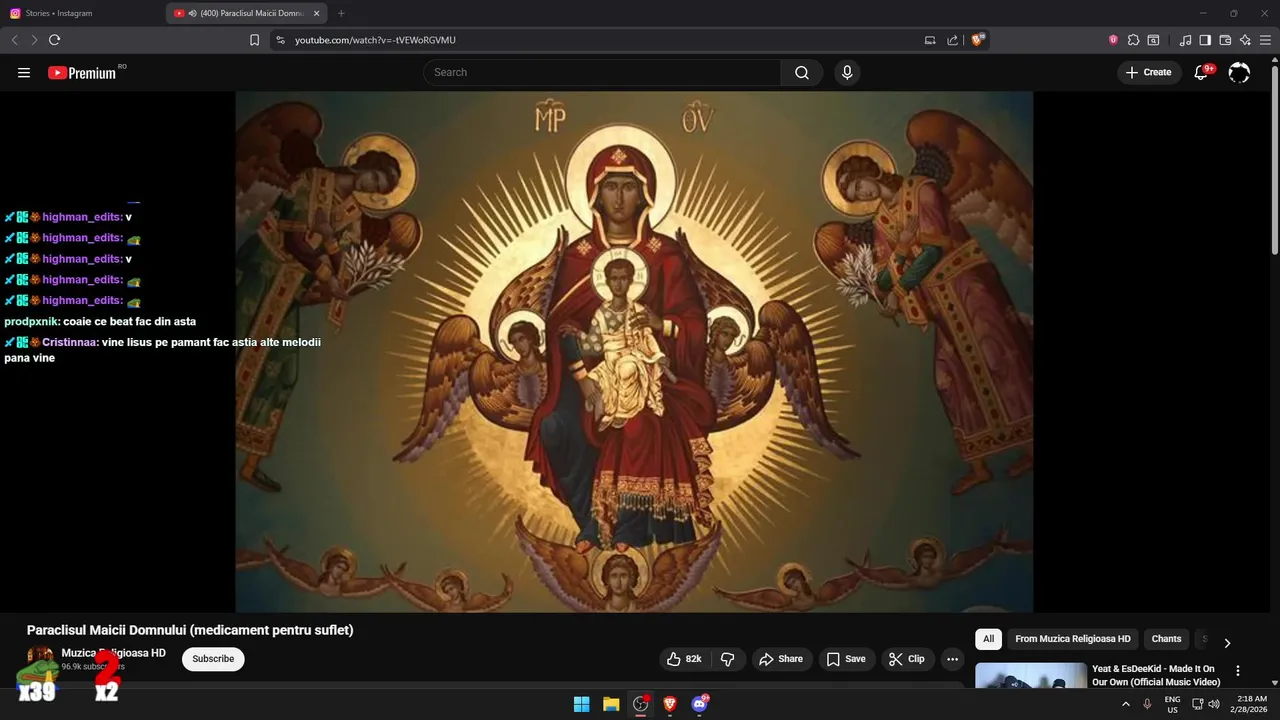Screen dimensions: 1280x720
Task: Start voice search with microphone icon
Action: (847, 72)
